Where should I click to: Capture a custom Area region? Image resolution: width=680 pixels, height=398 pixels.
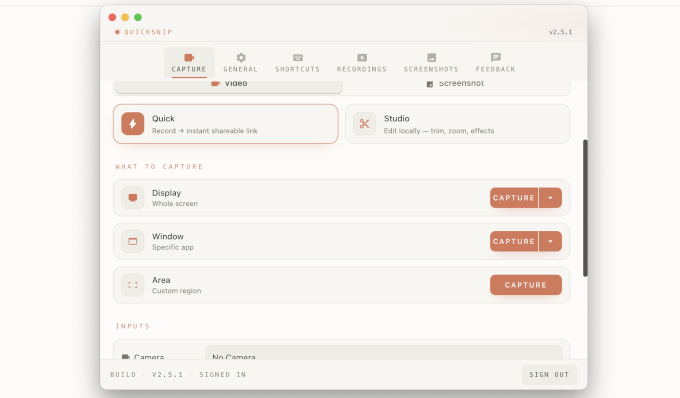(526, 285)
